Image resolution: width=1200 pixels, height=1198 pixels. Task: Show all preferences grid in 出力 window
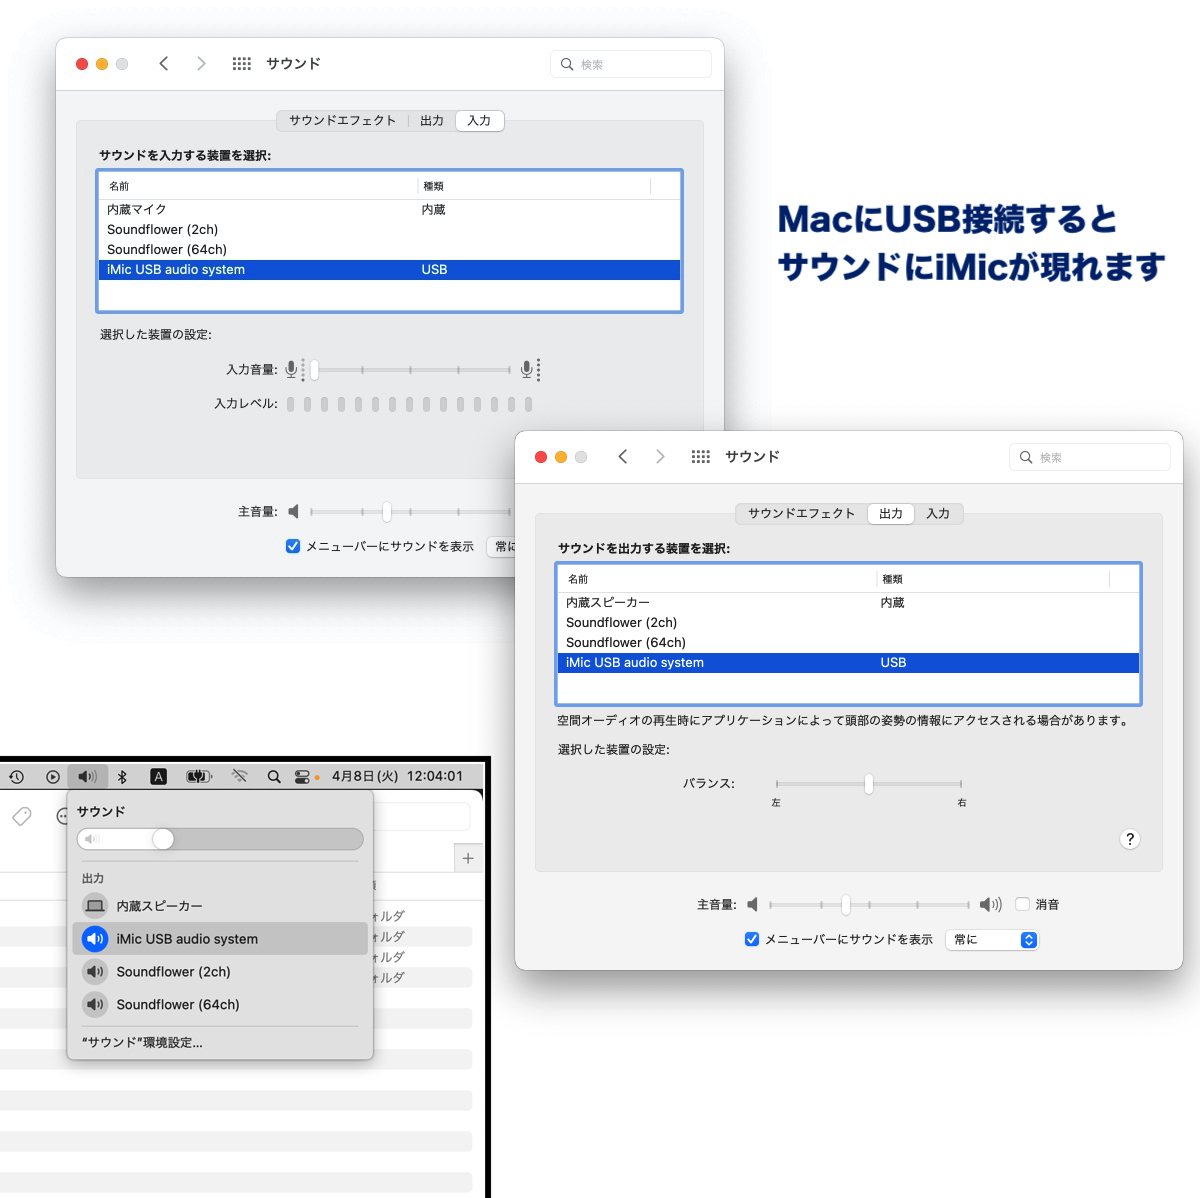coord(701,456)
